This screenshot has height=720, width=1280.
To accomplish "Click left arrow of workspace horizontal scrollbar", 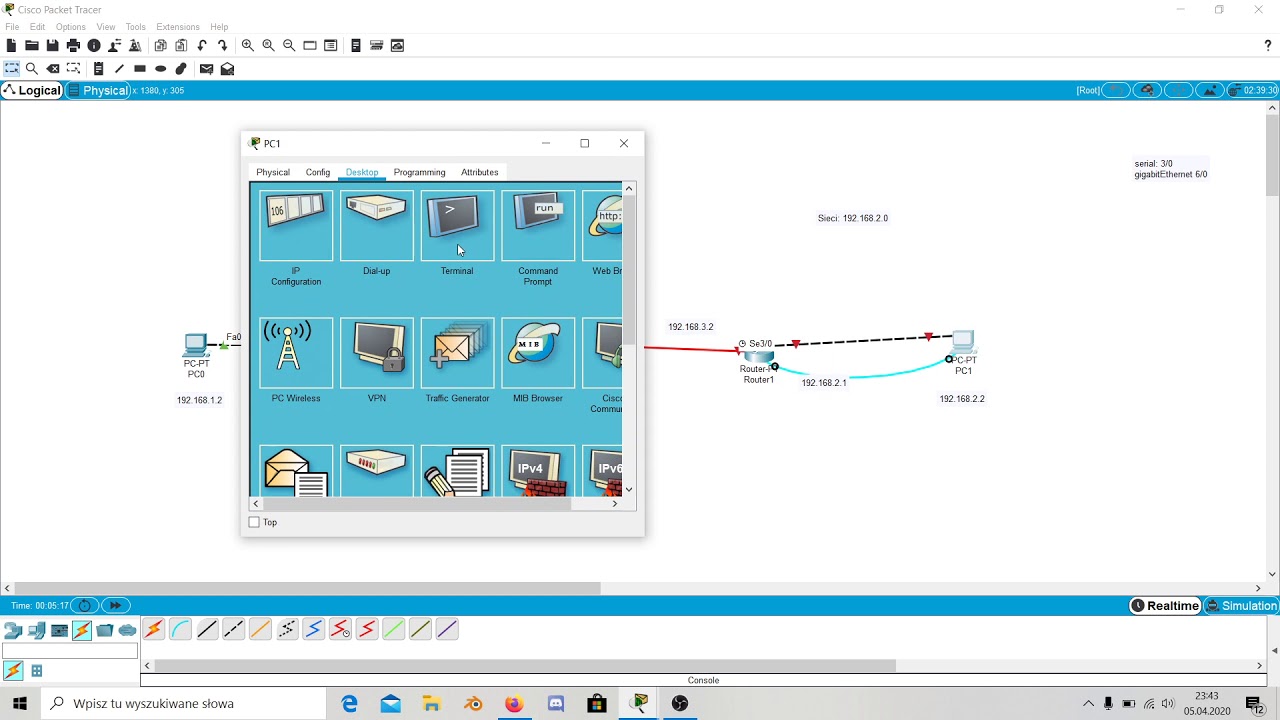I will point(8,588).
